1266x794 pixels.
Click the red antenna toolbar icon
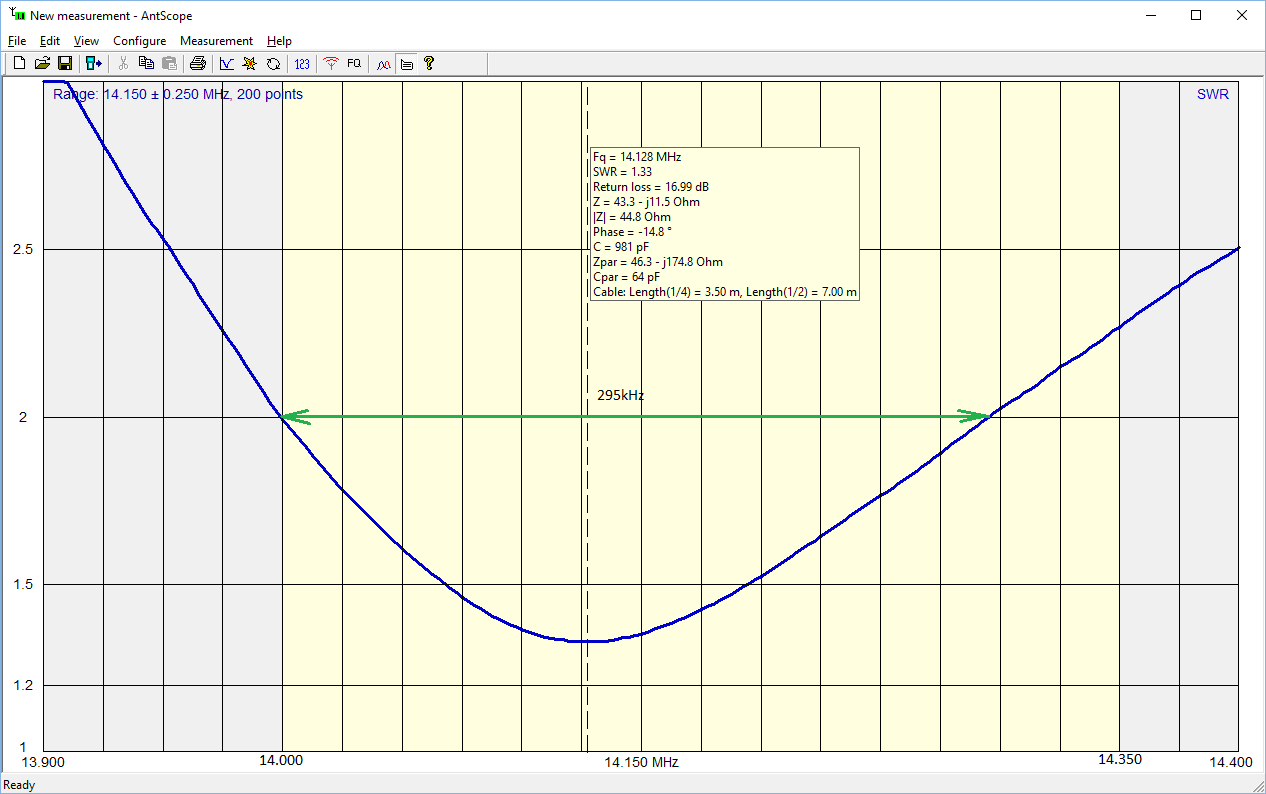pos(331,64)
